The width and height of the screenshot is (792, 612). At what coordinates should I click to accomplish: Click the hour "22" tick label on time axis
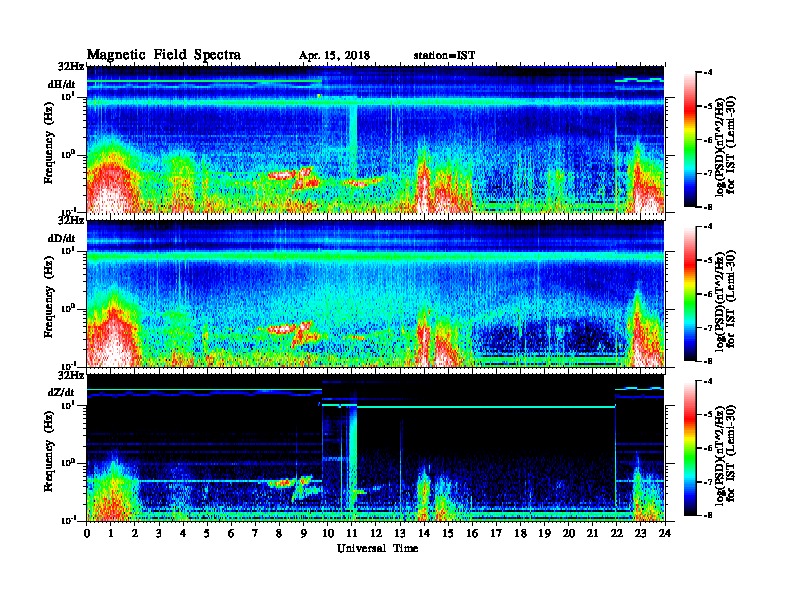pos(617,534)
